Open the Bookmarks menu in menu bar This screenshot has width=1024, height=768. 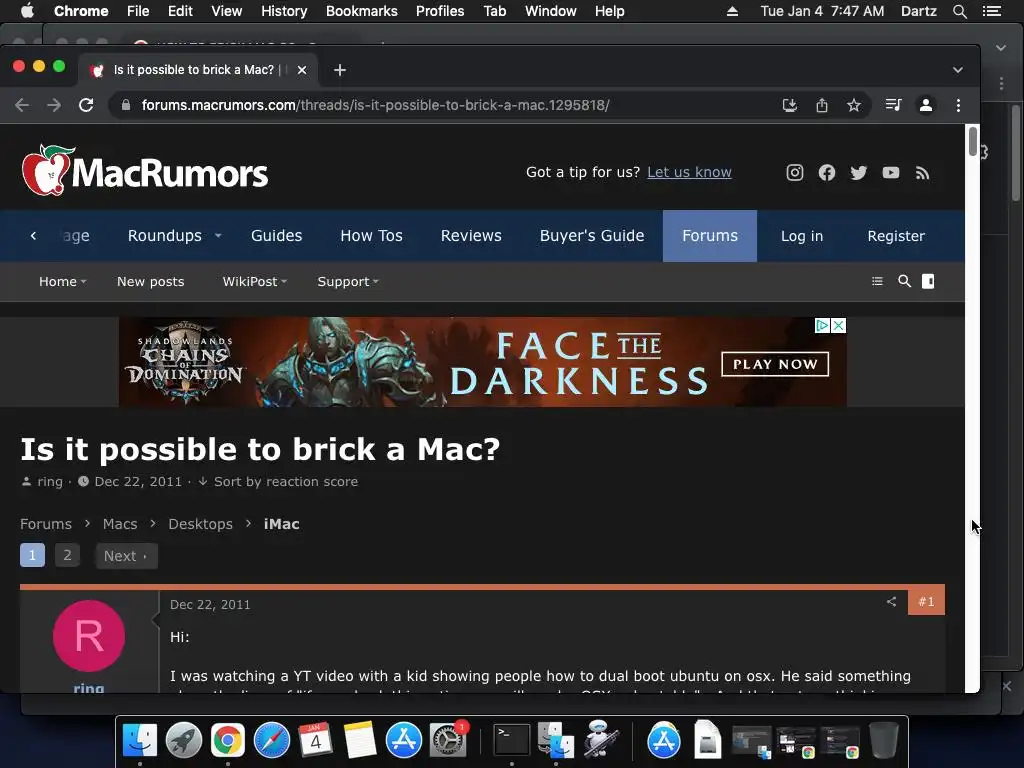pos(362,11)
